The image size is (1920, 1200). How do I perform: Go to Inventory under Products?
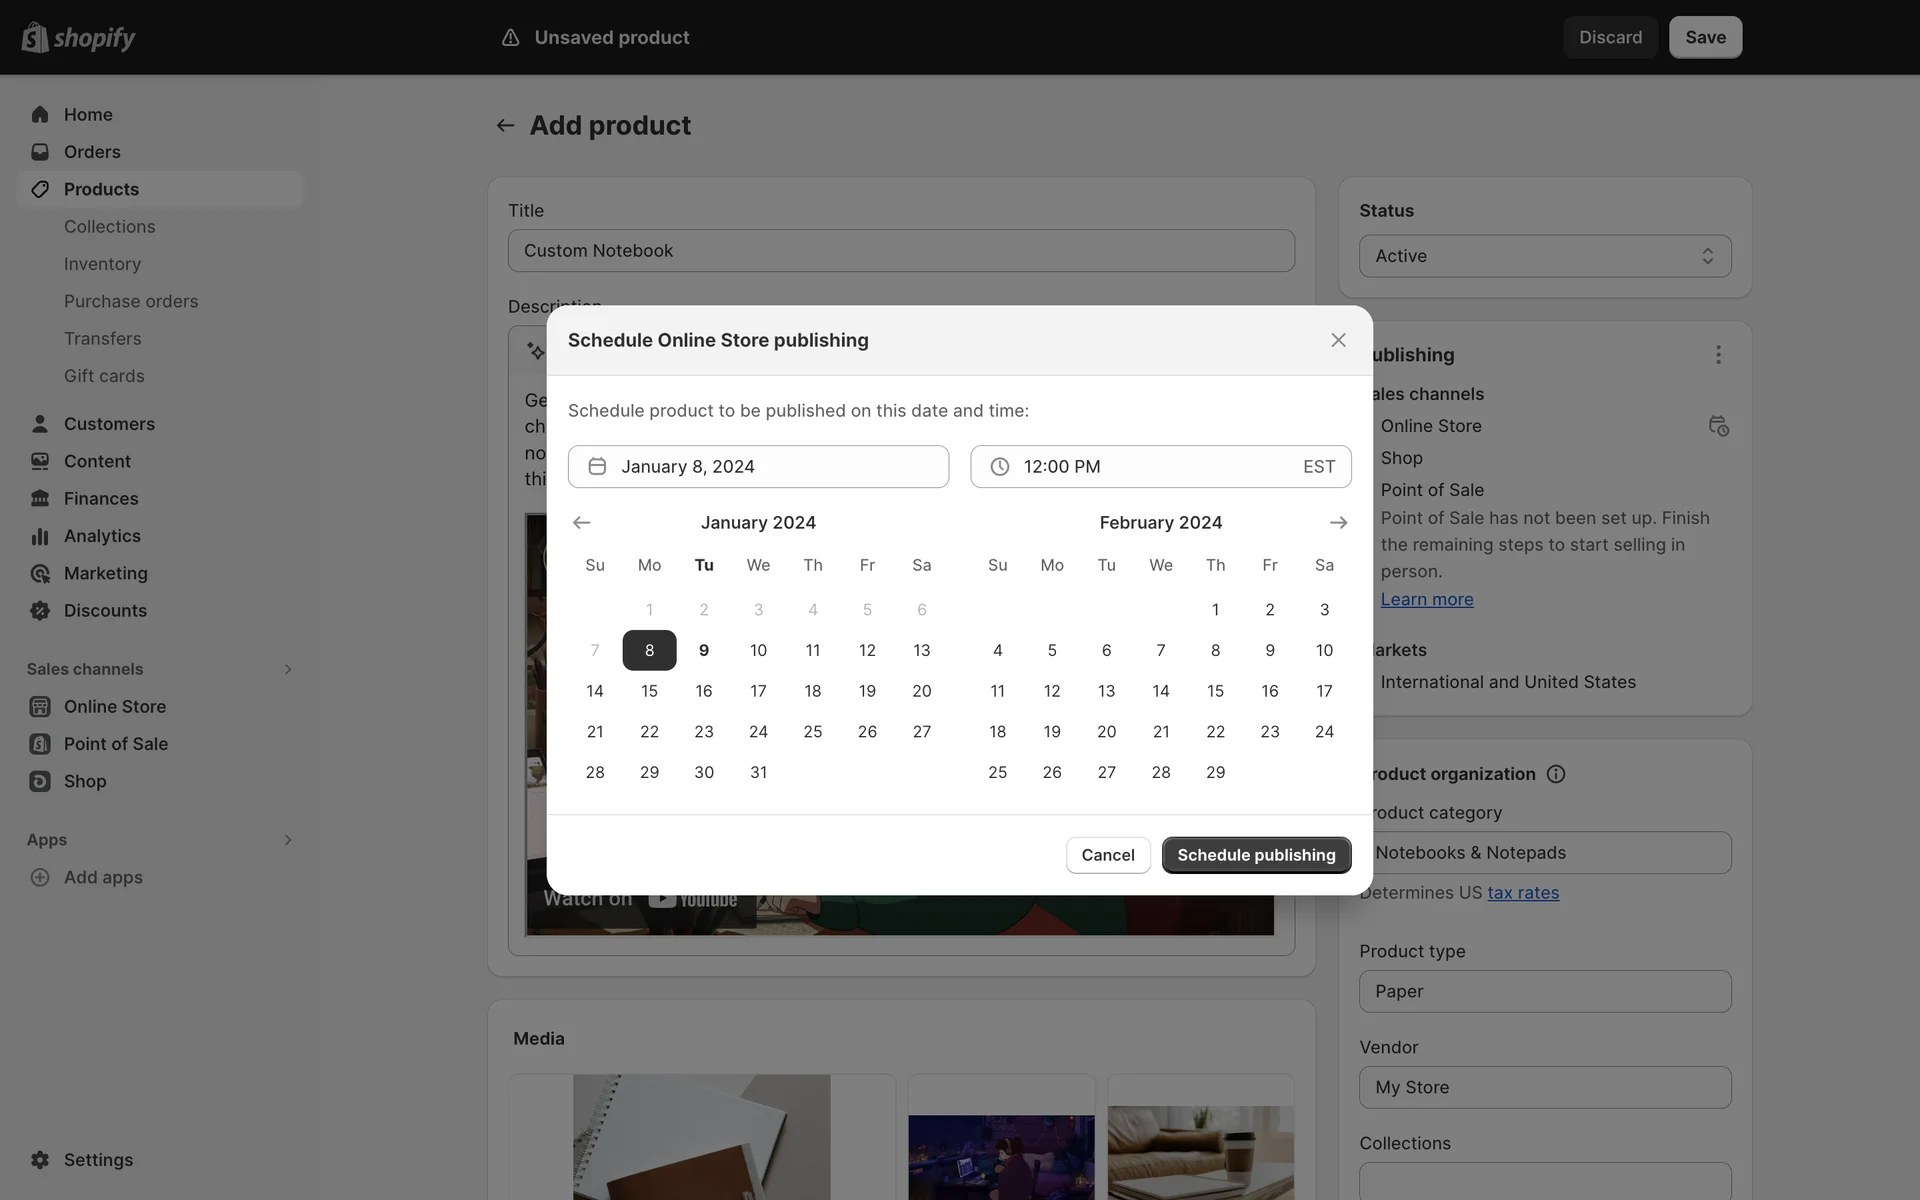click(102, 264)
